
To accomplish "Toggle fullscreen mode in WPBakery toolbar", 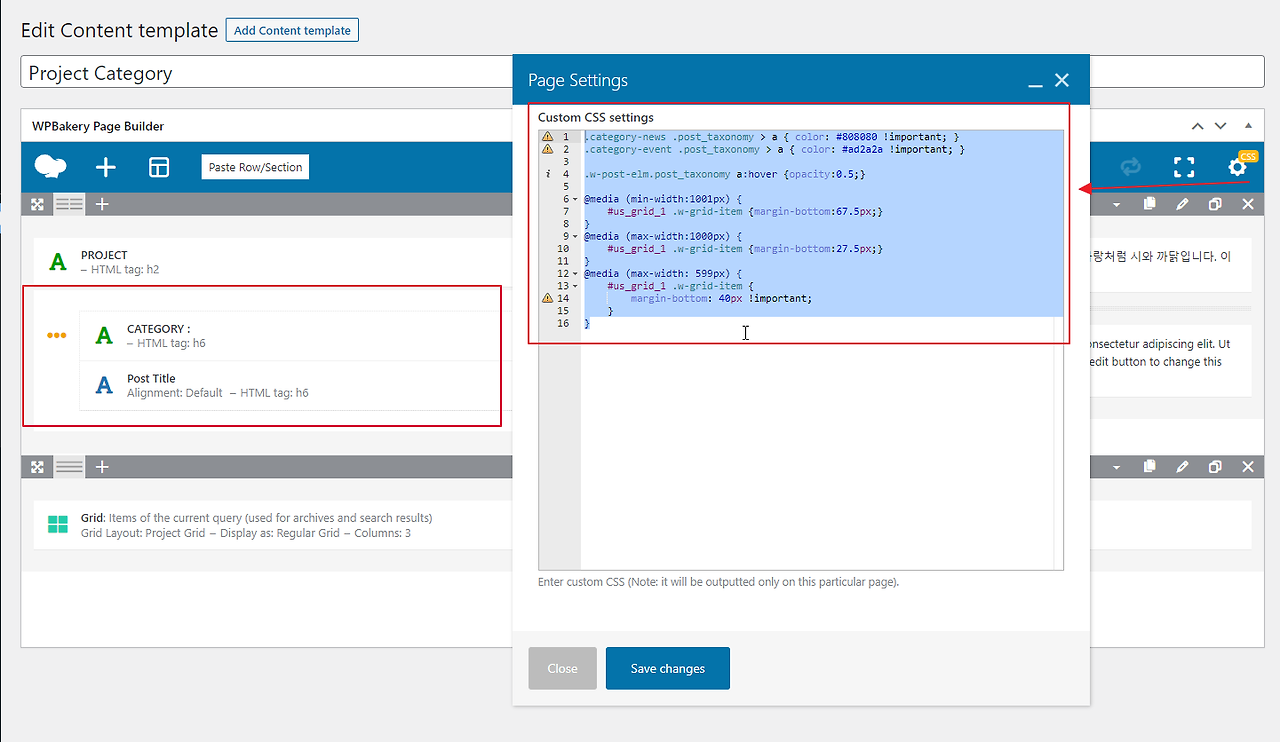I will (x=1184, y=167).
